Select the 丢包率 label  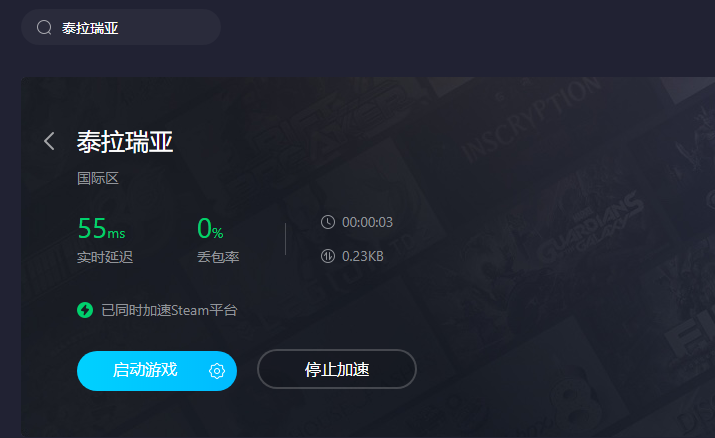[218, 257]
